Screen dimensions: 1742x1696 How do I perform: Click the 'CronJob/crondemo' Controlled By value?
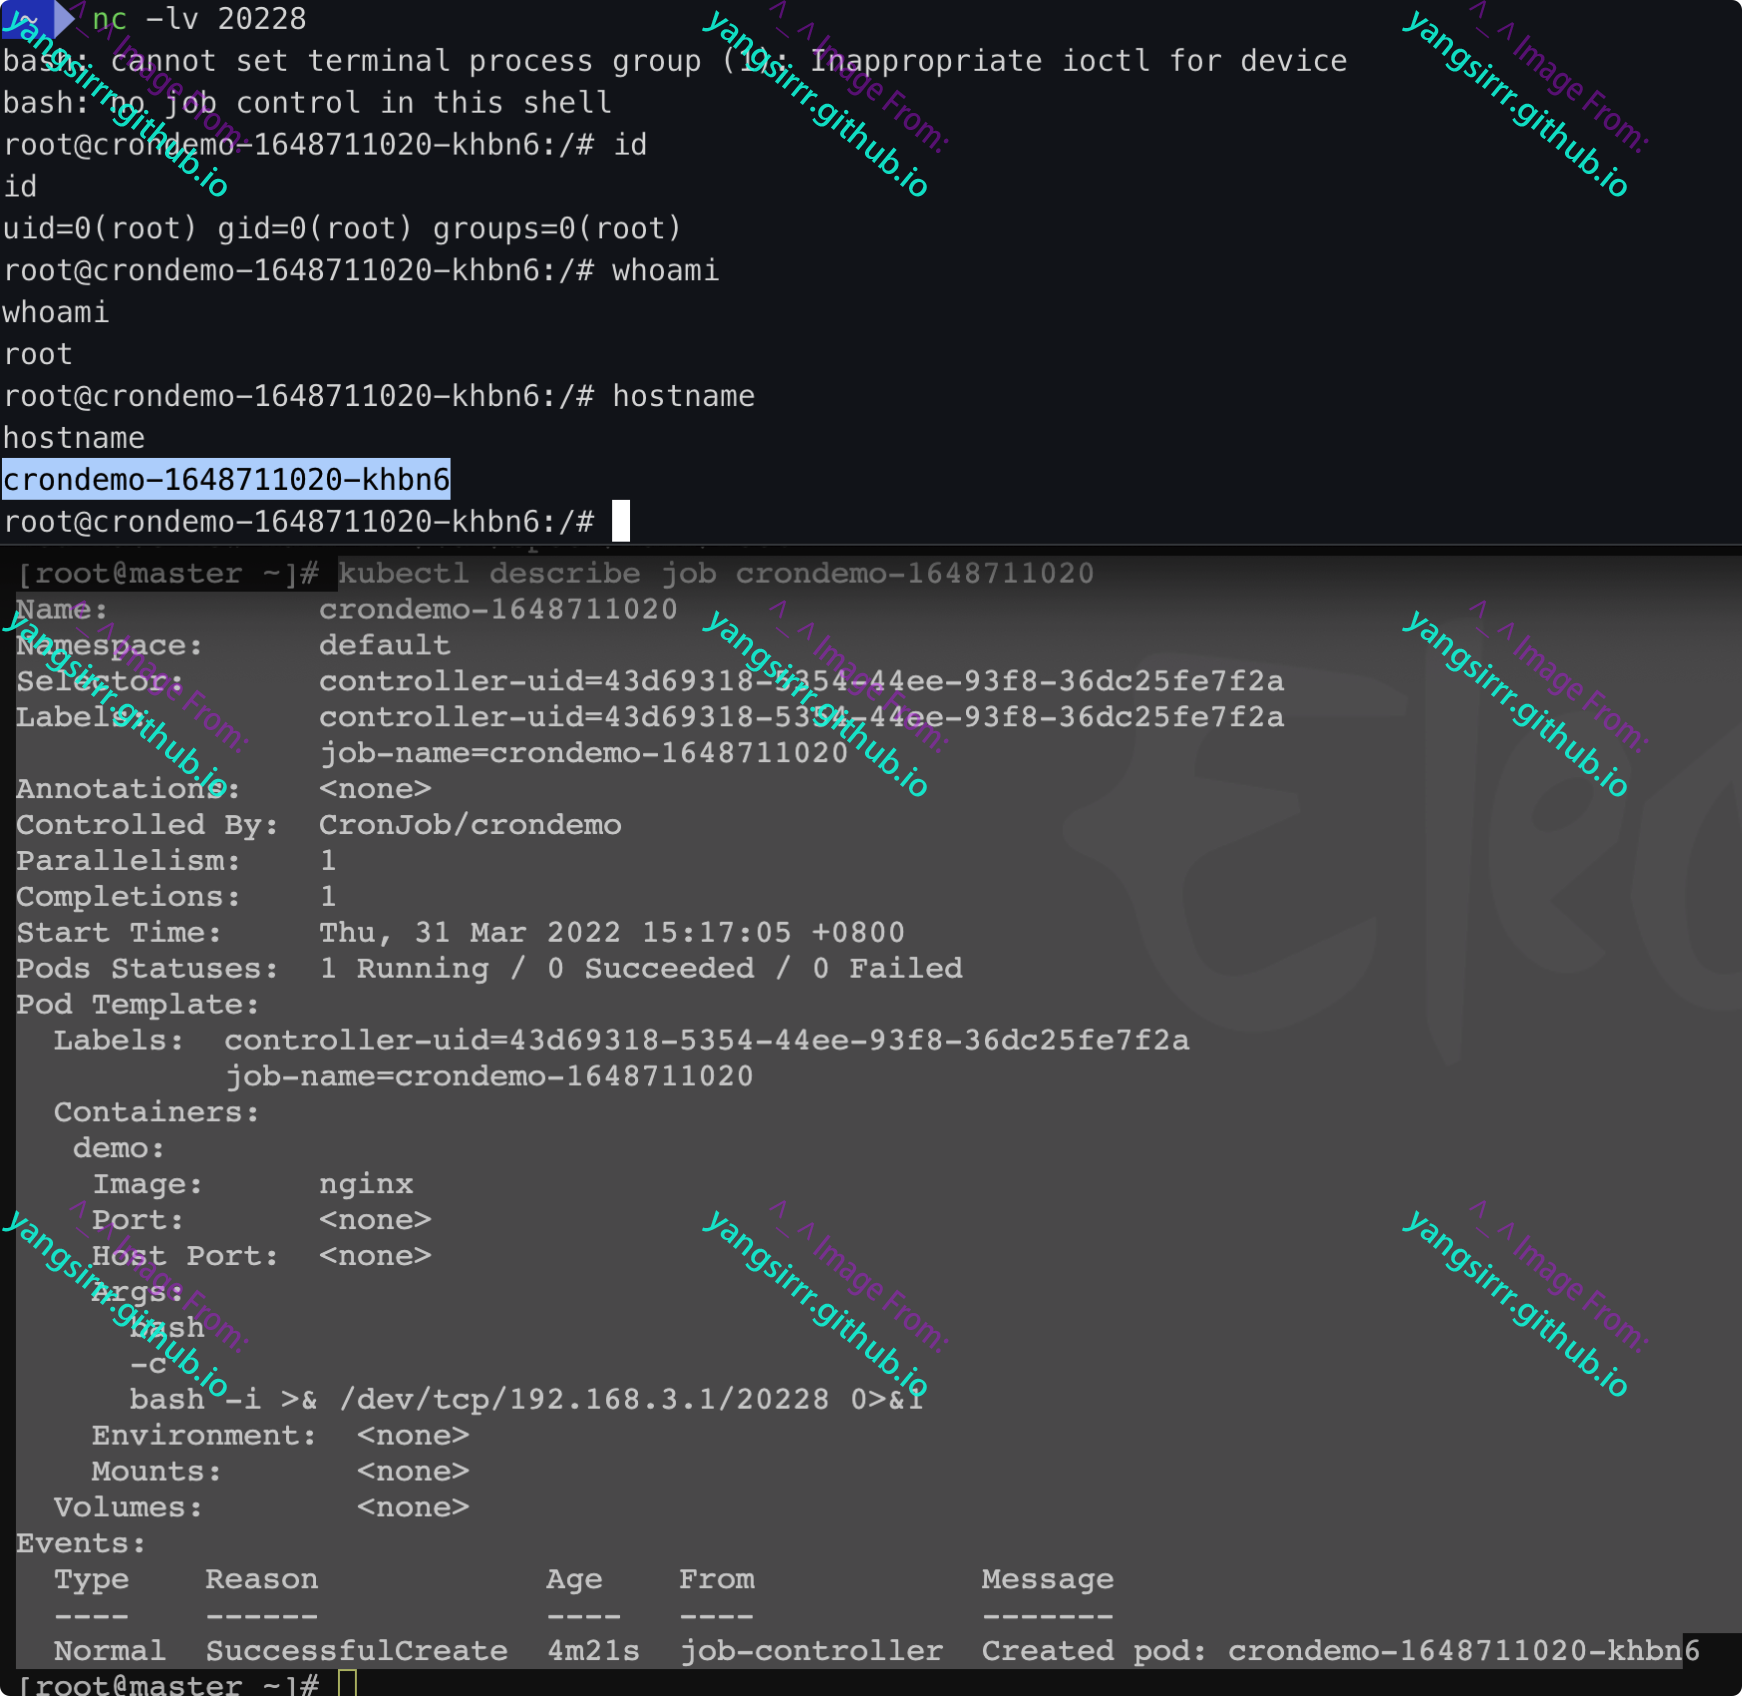[x=470, y=825]
